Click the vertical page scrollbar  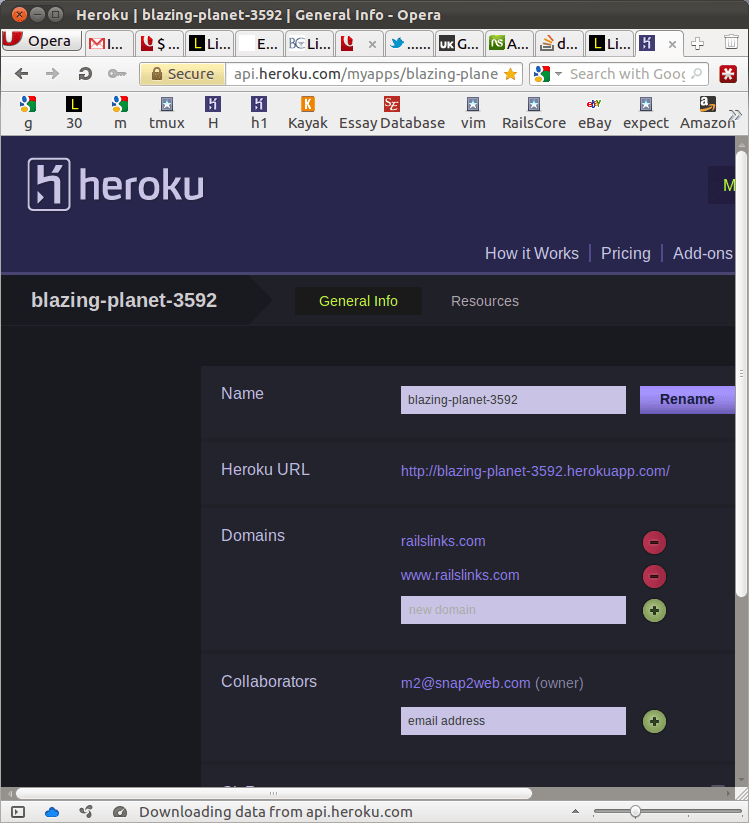741,373
